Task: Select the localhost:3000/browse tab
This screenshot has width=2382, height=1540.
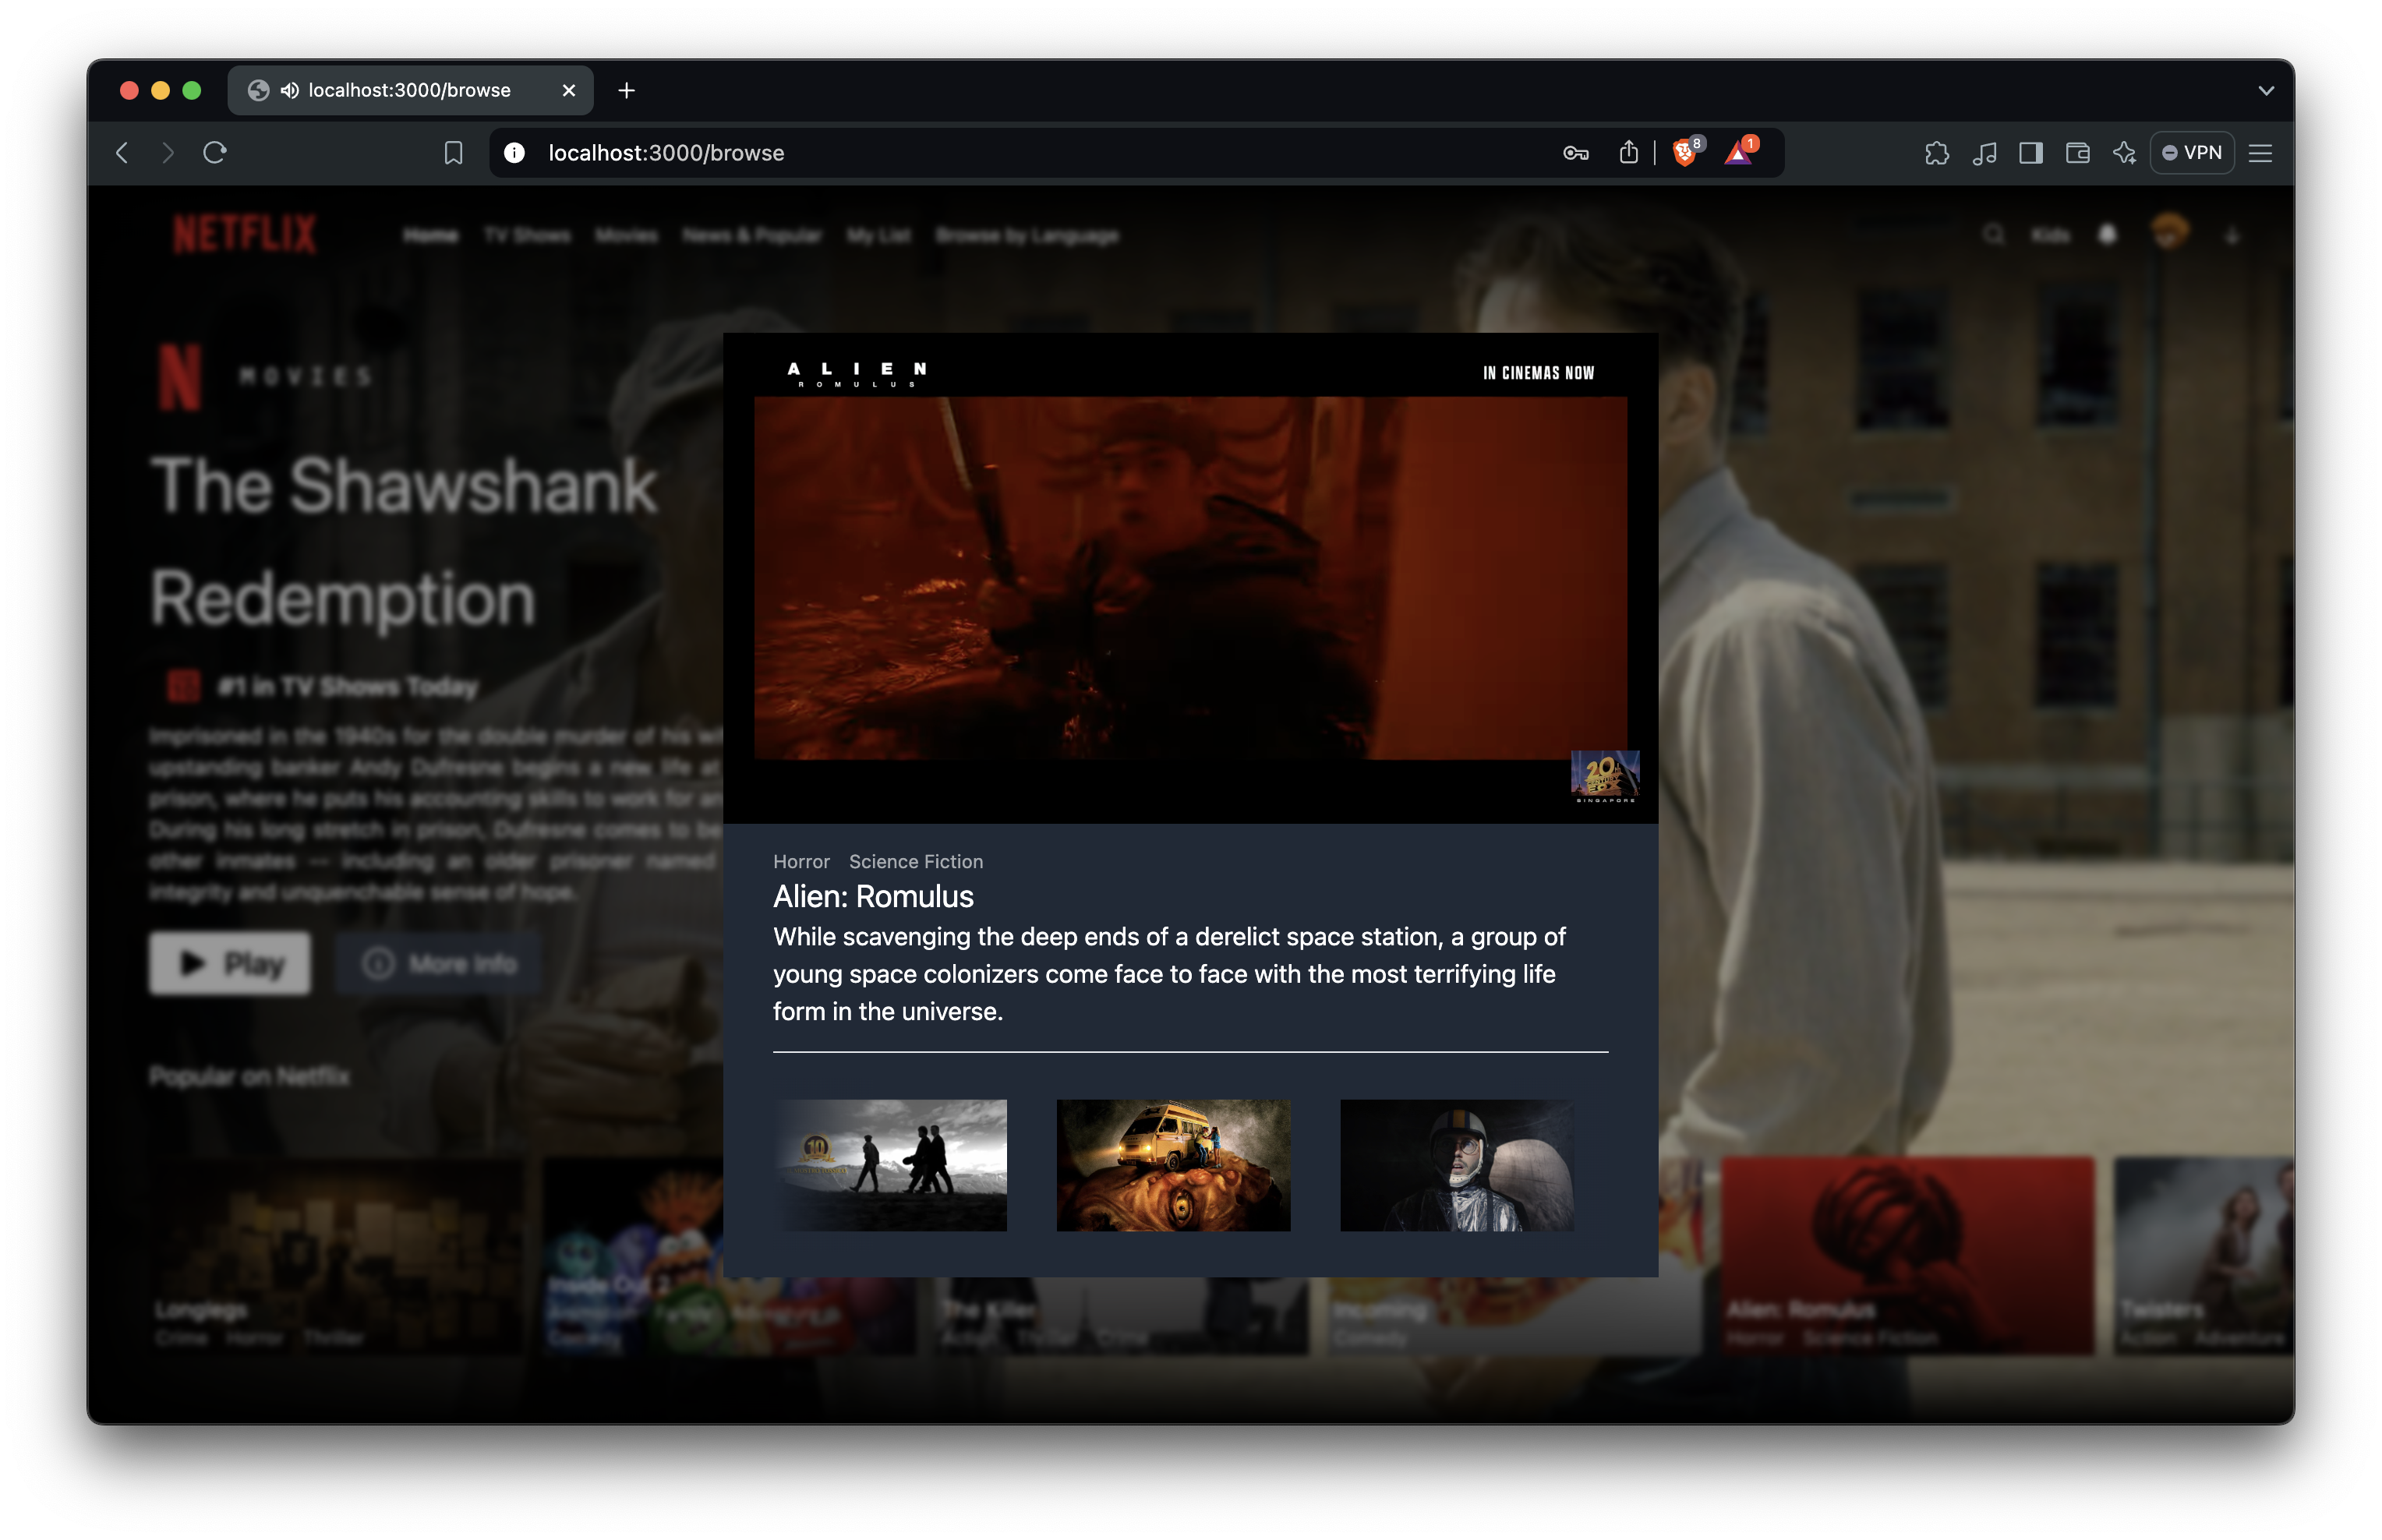Action: point(410,91)
